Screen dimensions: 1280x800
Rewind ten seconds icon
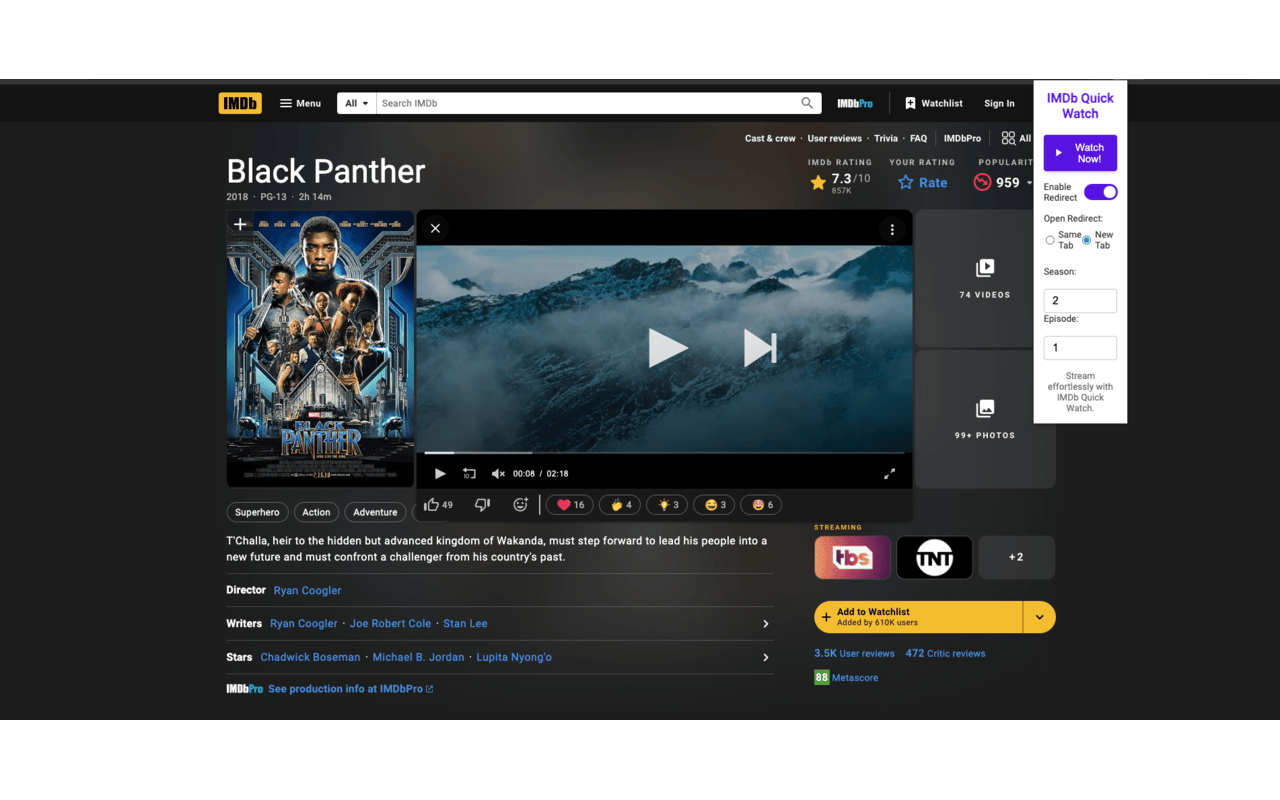(x=469, y=473)
